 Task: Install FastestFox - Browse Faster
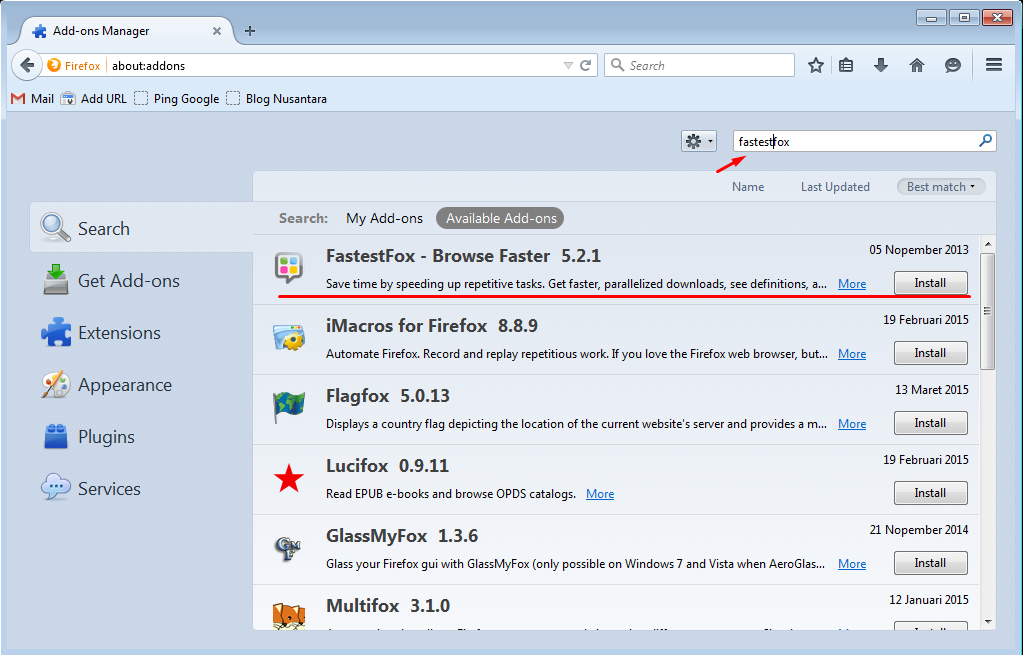930,283
